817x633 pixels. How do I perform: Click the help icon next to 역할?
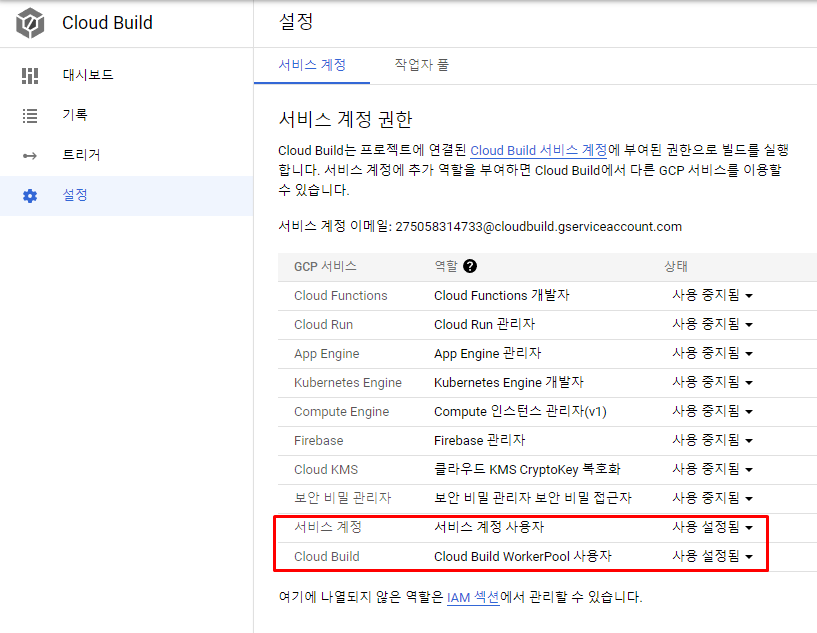469,266
